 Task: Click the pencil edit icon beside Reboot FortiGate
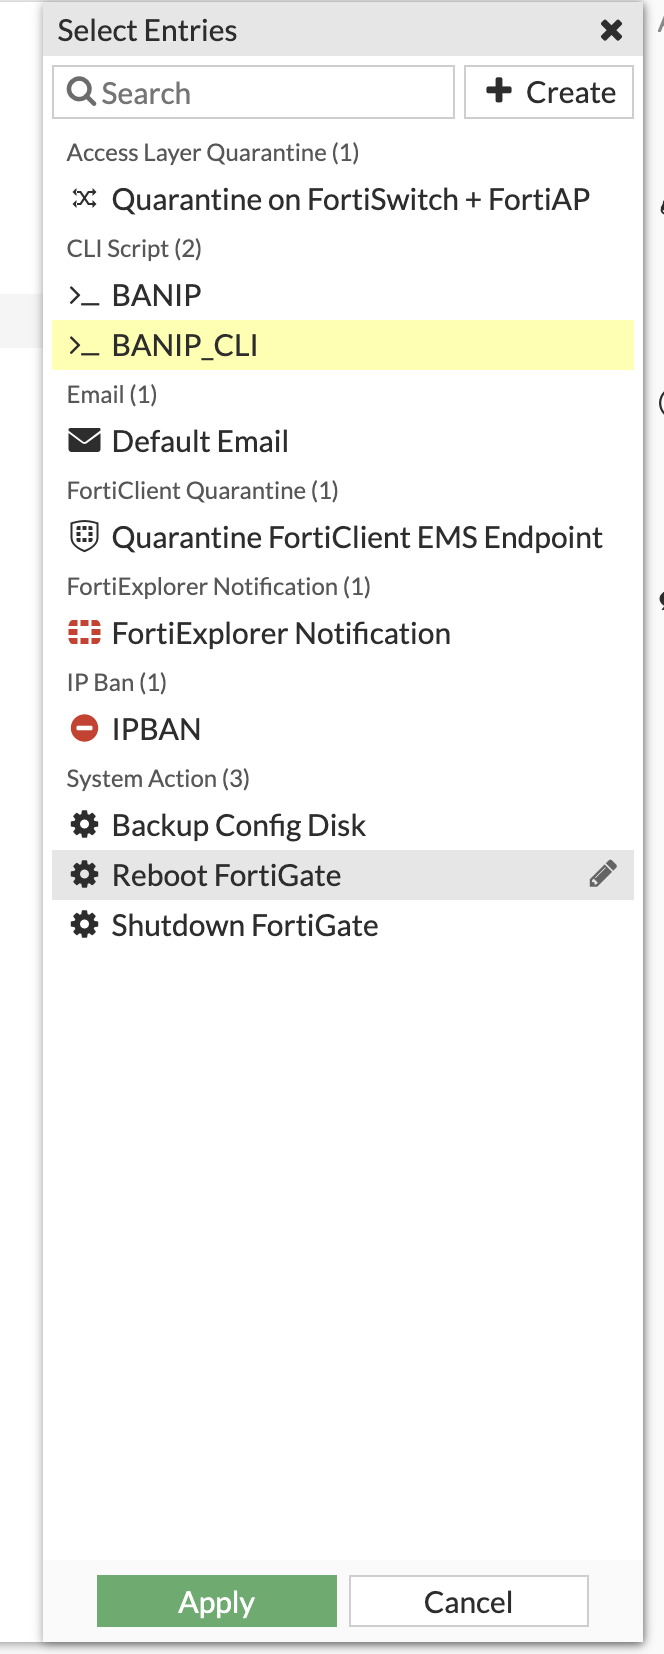pyautogui.click(x=603, y=874)
